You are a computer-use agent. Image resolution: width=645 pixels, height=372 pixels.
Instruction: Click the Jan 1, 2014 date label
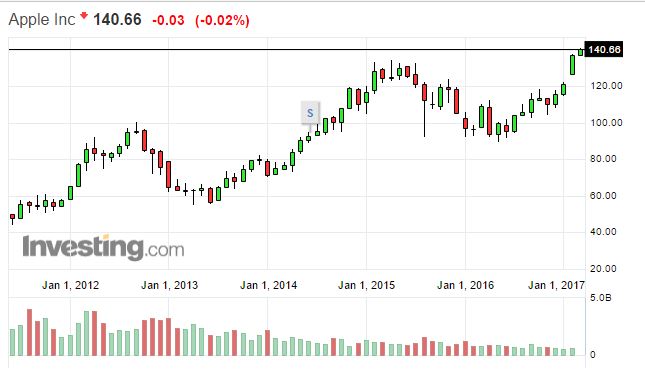tap(269, 285)
